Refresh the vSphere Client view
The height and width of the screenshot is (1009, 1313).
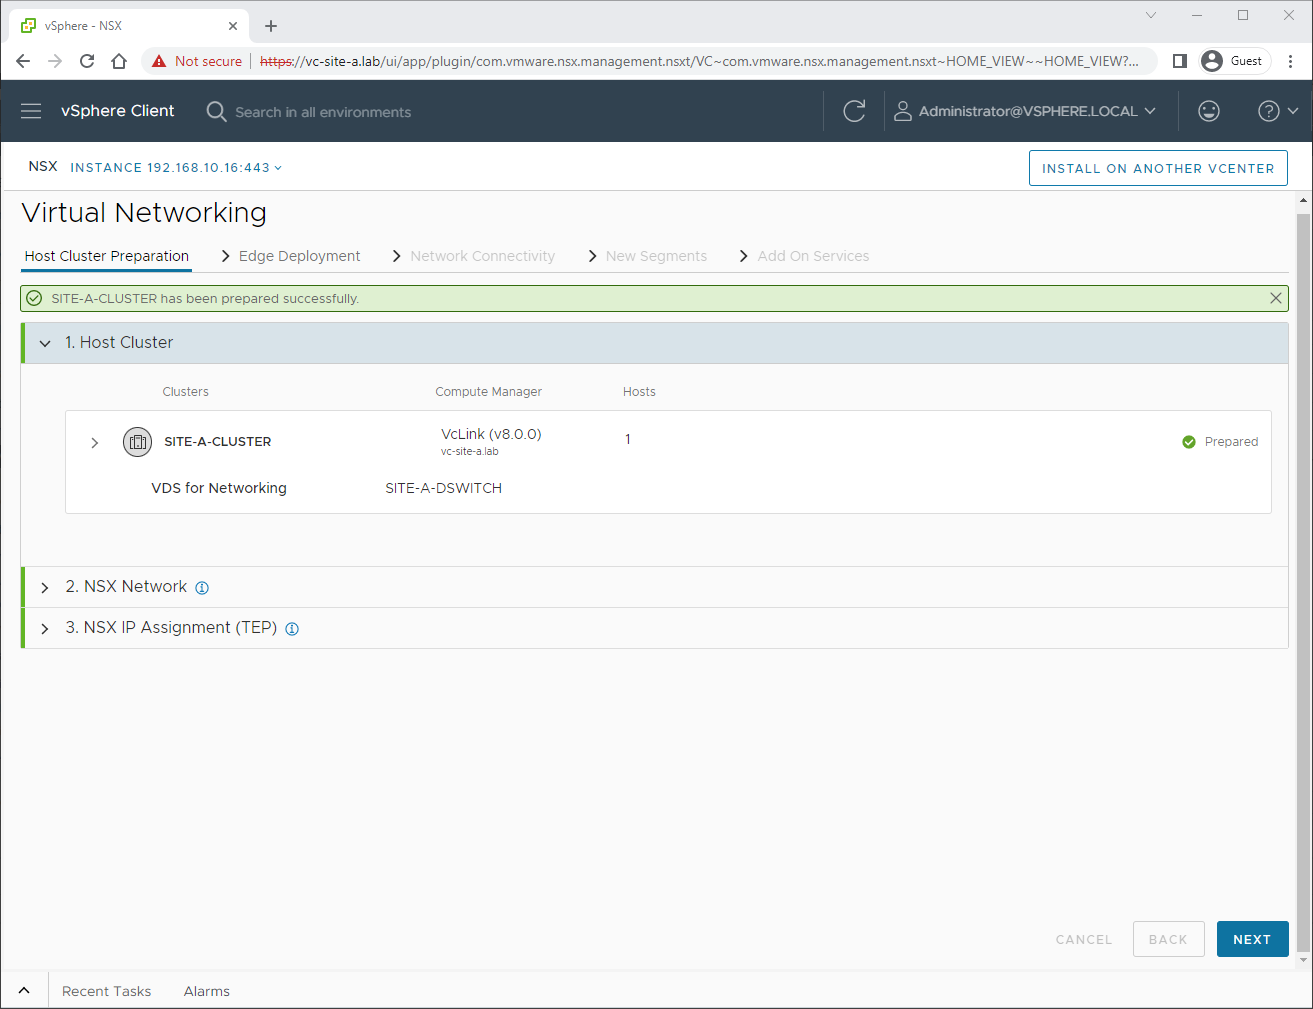(854, 111)
